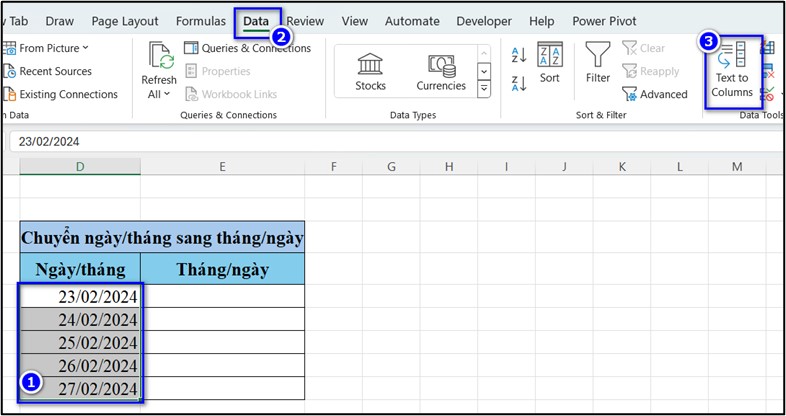The width and height of the screenshot is (786, 416).
Task: Click Clear filter
Action: [x=644, y=48]
